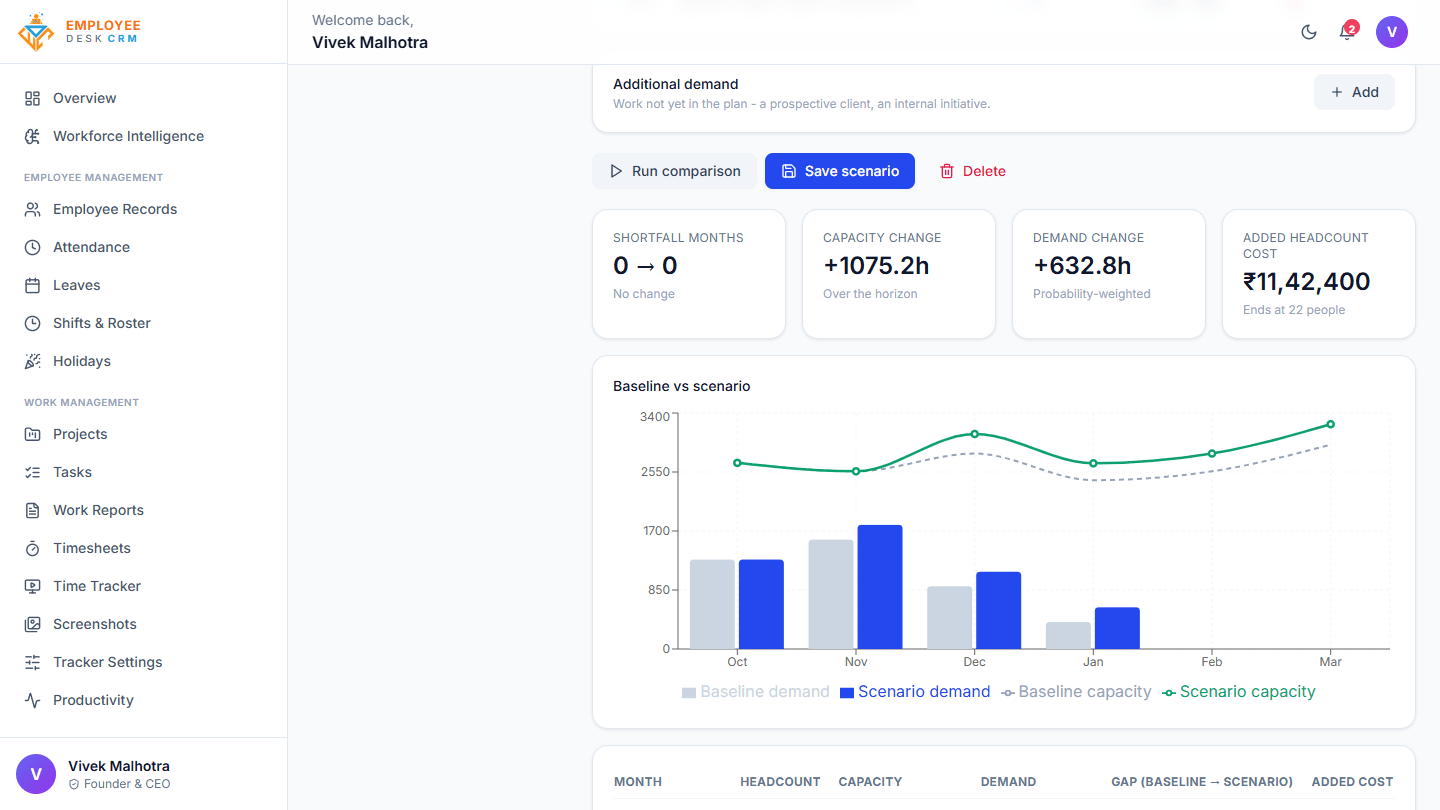This screenshot has height=810, width=1440.
Task: Click the Time Tracker monitor icon
Action: [x=33, y=586]
